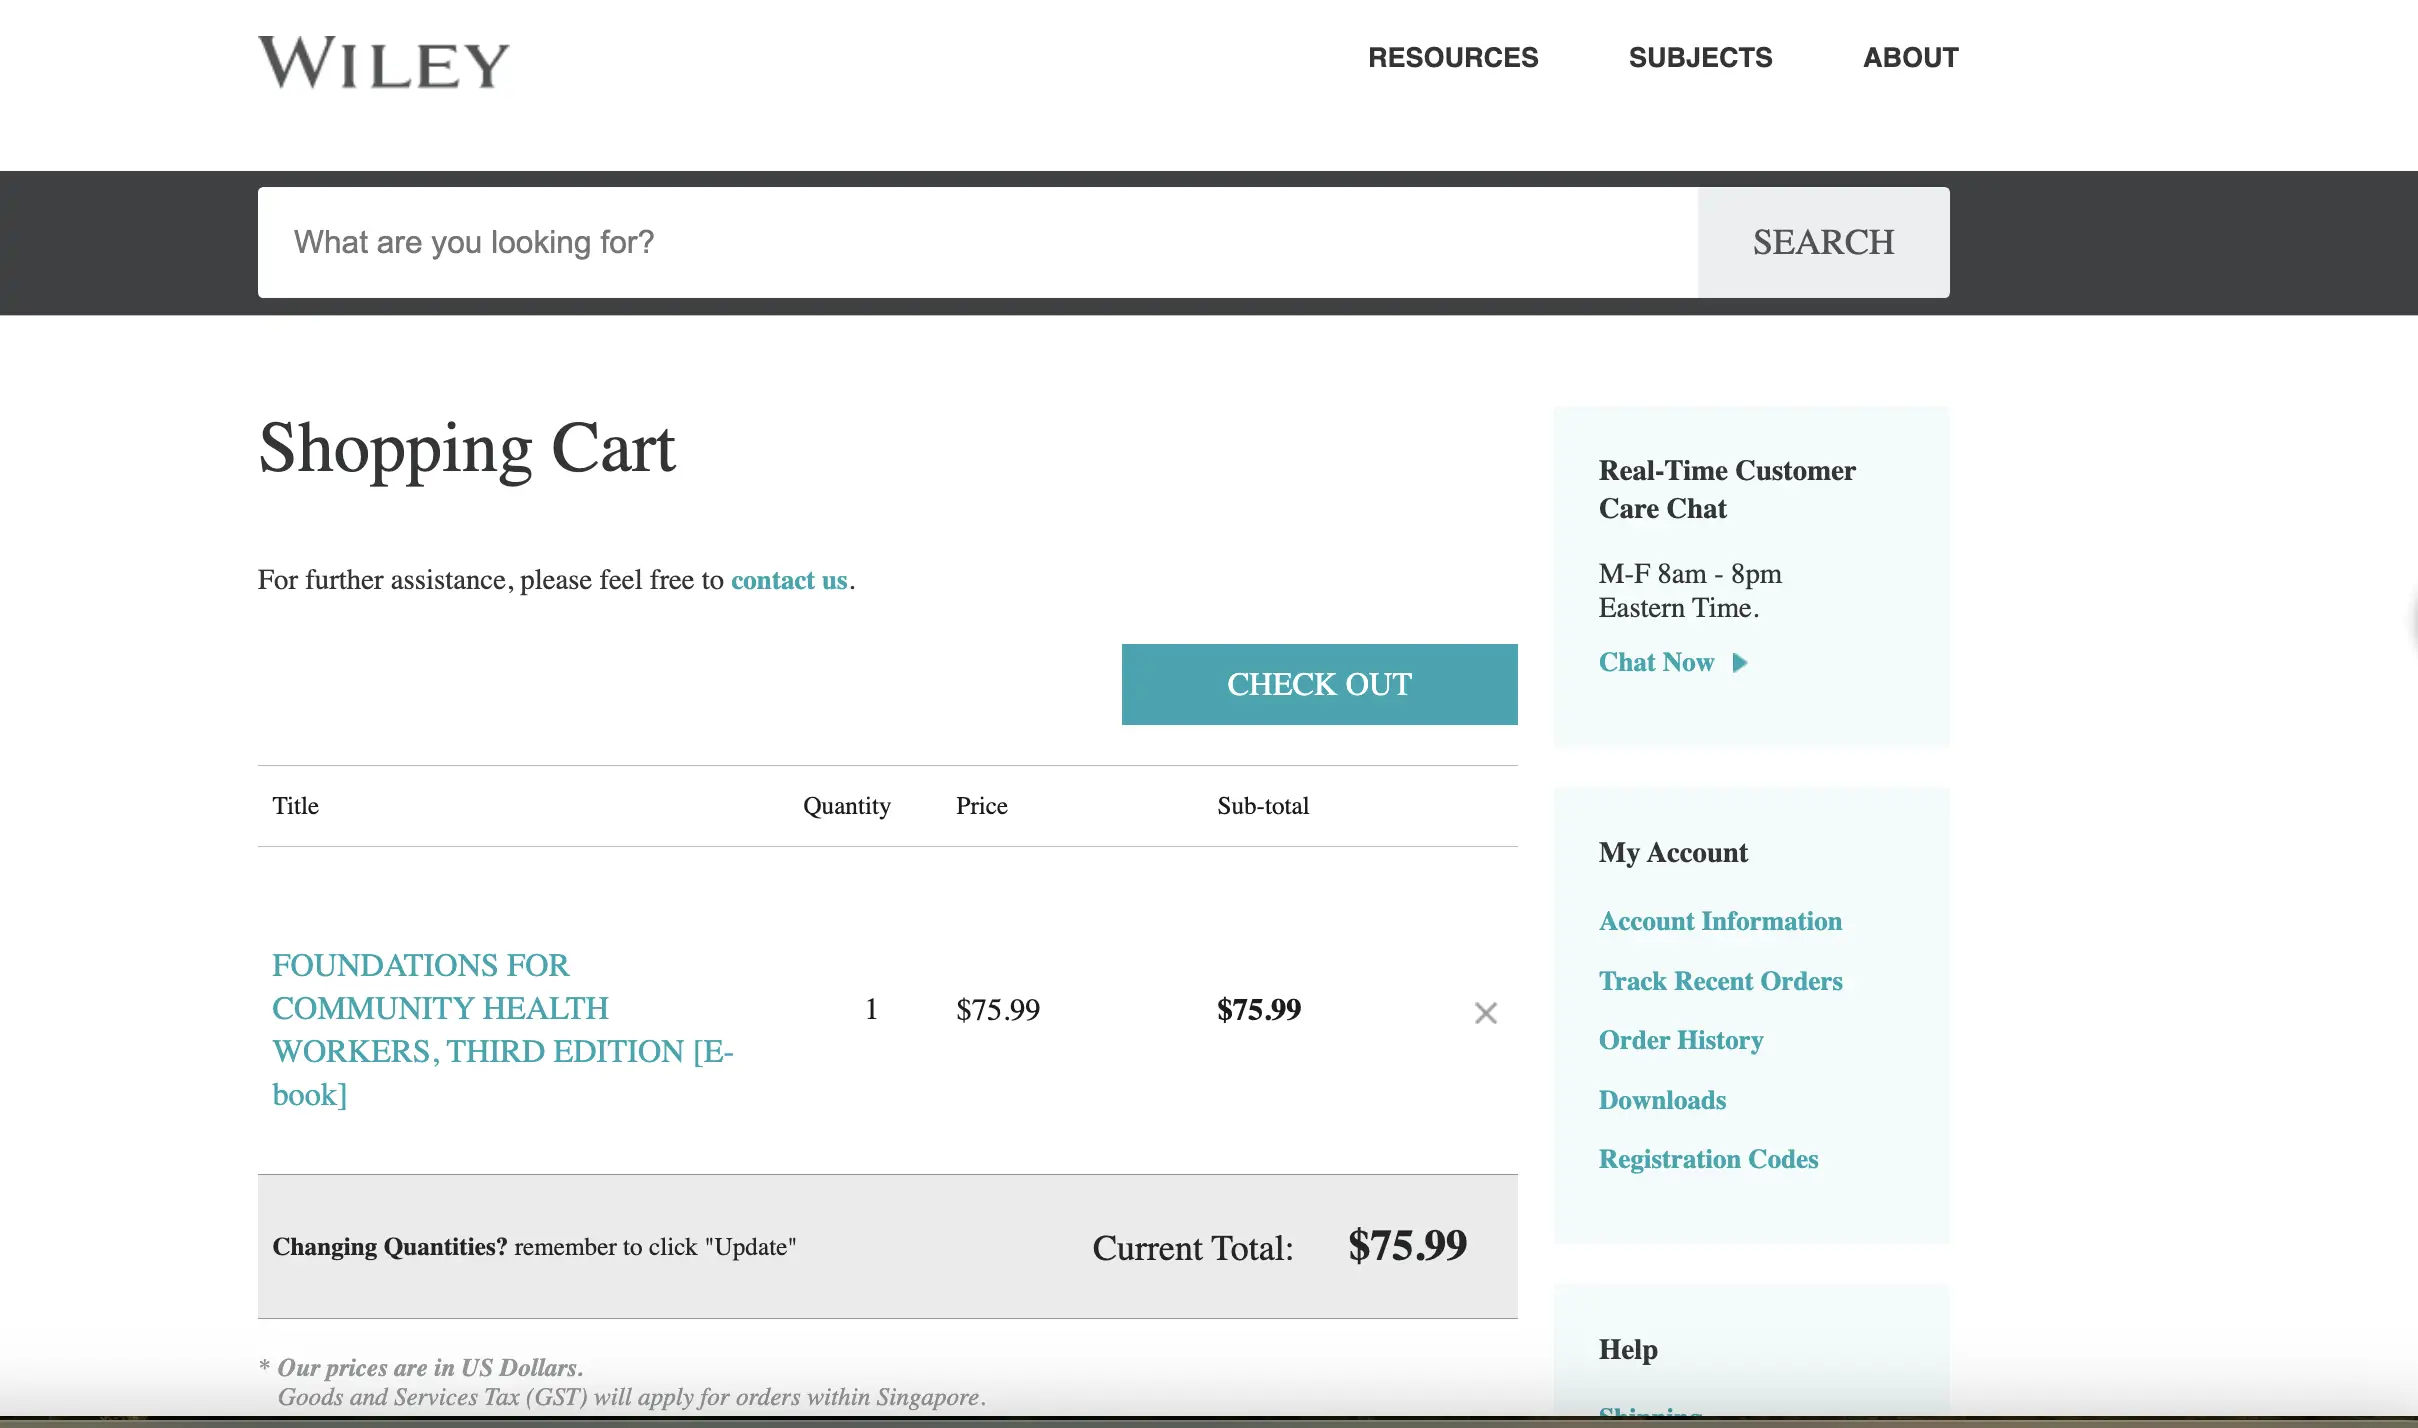Click the Chat Now link
The width and height of the screenshot is (2418, 1428).
[x=1656, y=662]
